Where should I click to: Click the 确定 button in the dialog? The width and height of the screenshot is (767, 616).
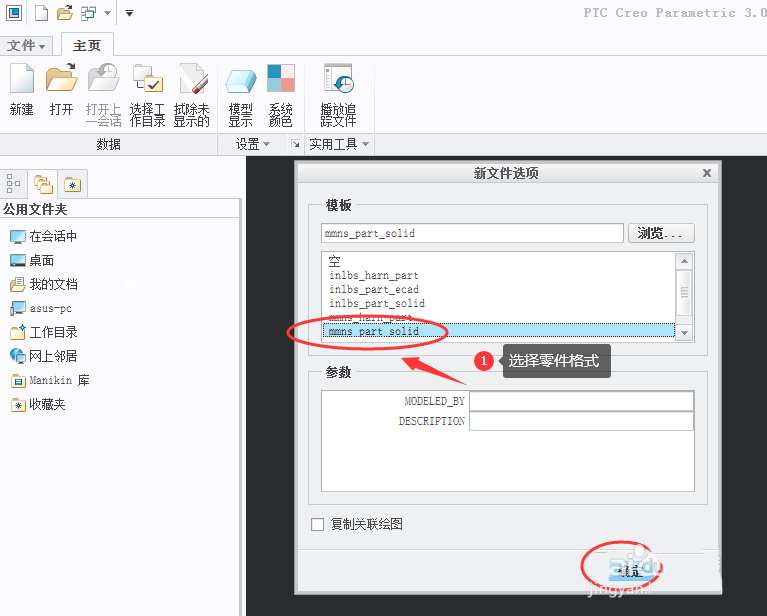pyautogui.click(x=630, y=570)
